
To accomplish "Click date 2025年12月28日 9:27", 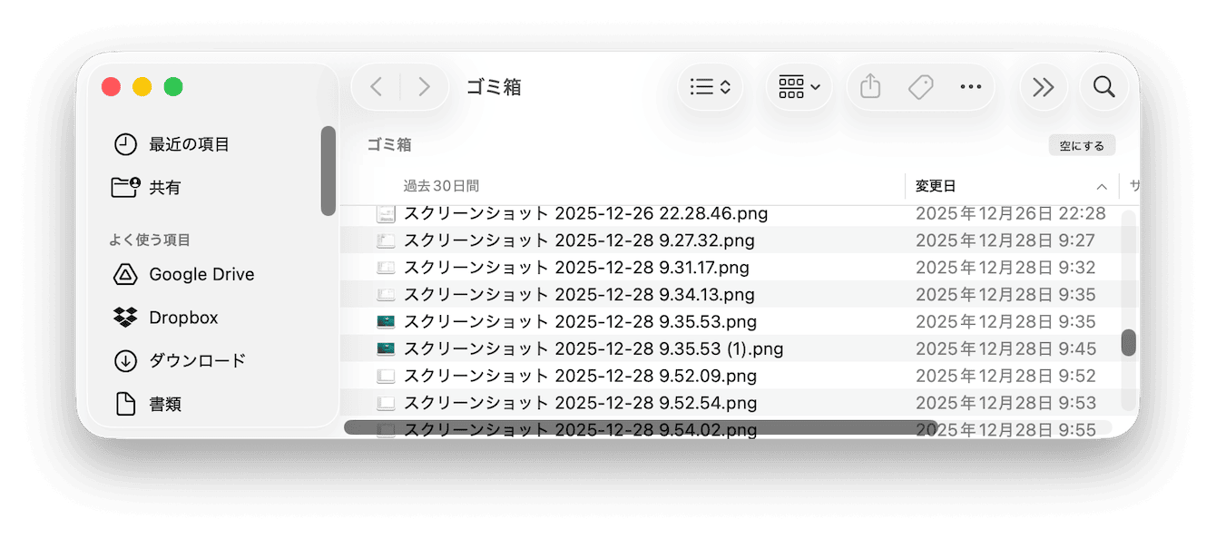I will point(1005,240).
